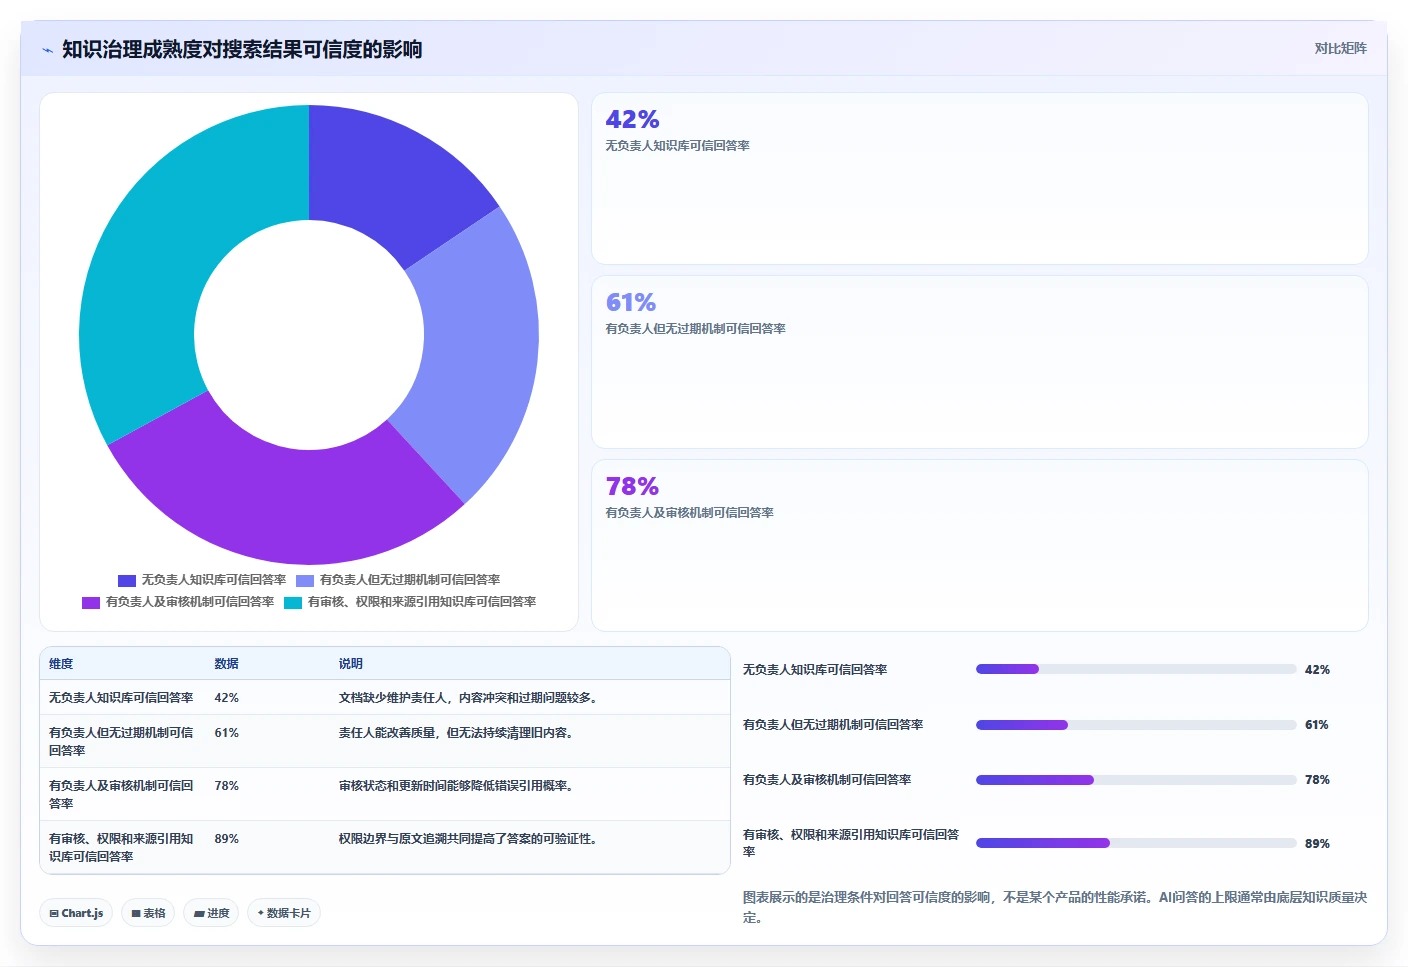Click the 数据 table column header
The image size is (1408, 967).
click(x=226, y=664)
